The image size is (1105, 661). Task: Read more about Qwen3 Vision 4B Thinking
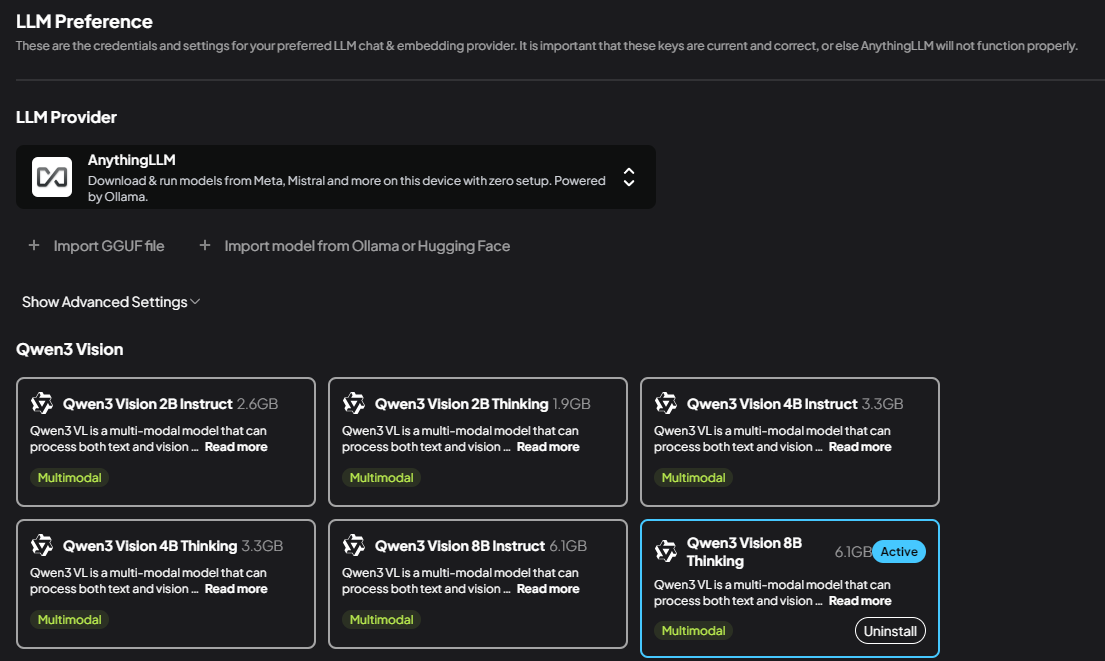tap(236, 589)
